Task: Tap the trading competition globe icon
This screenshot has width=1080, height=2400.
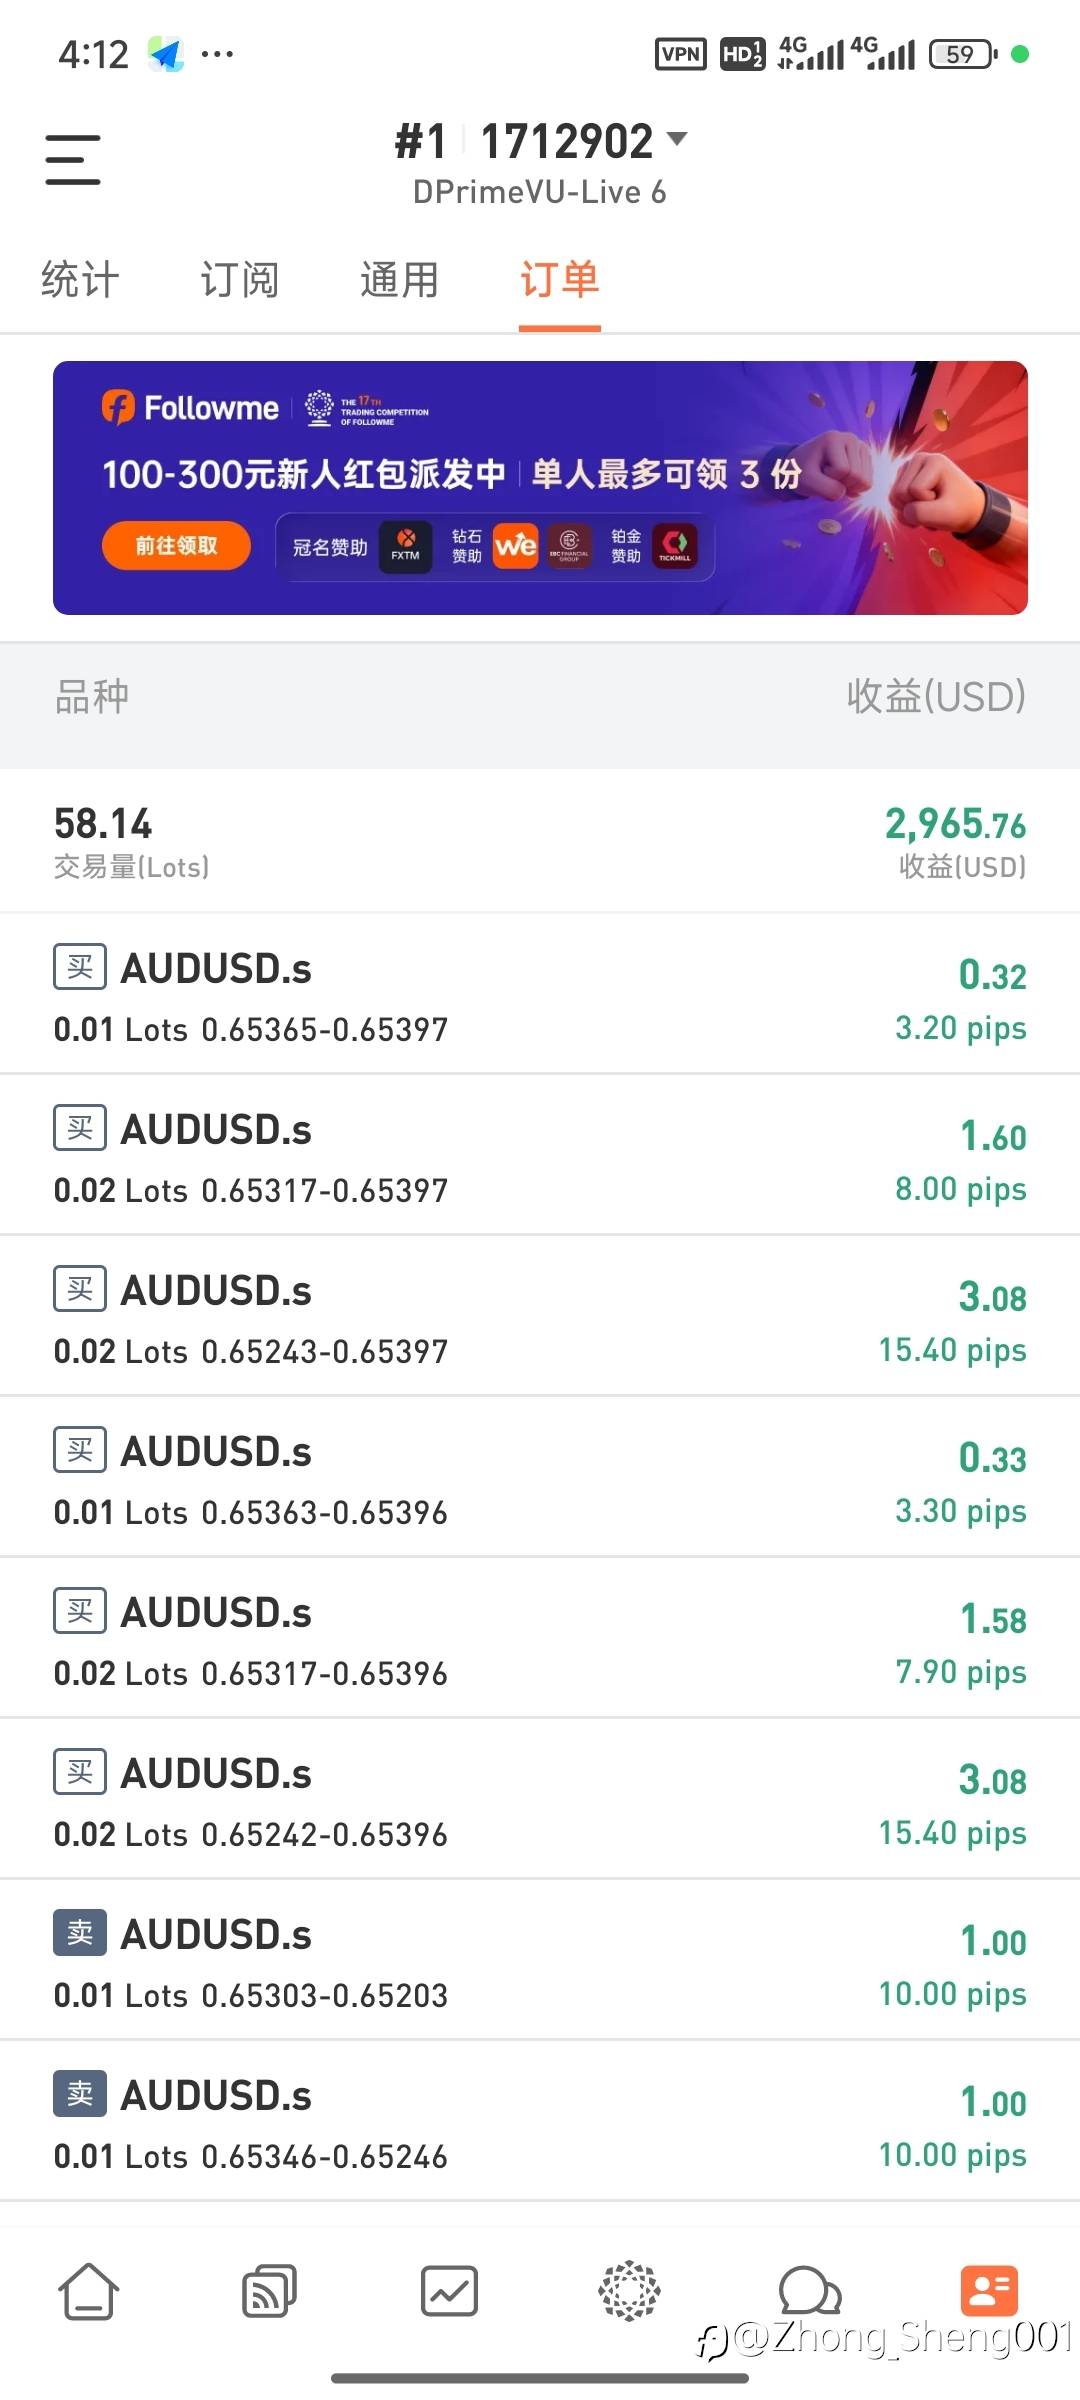Action: pyautogui.click(x=629, y=2290)
